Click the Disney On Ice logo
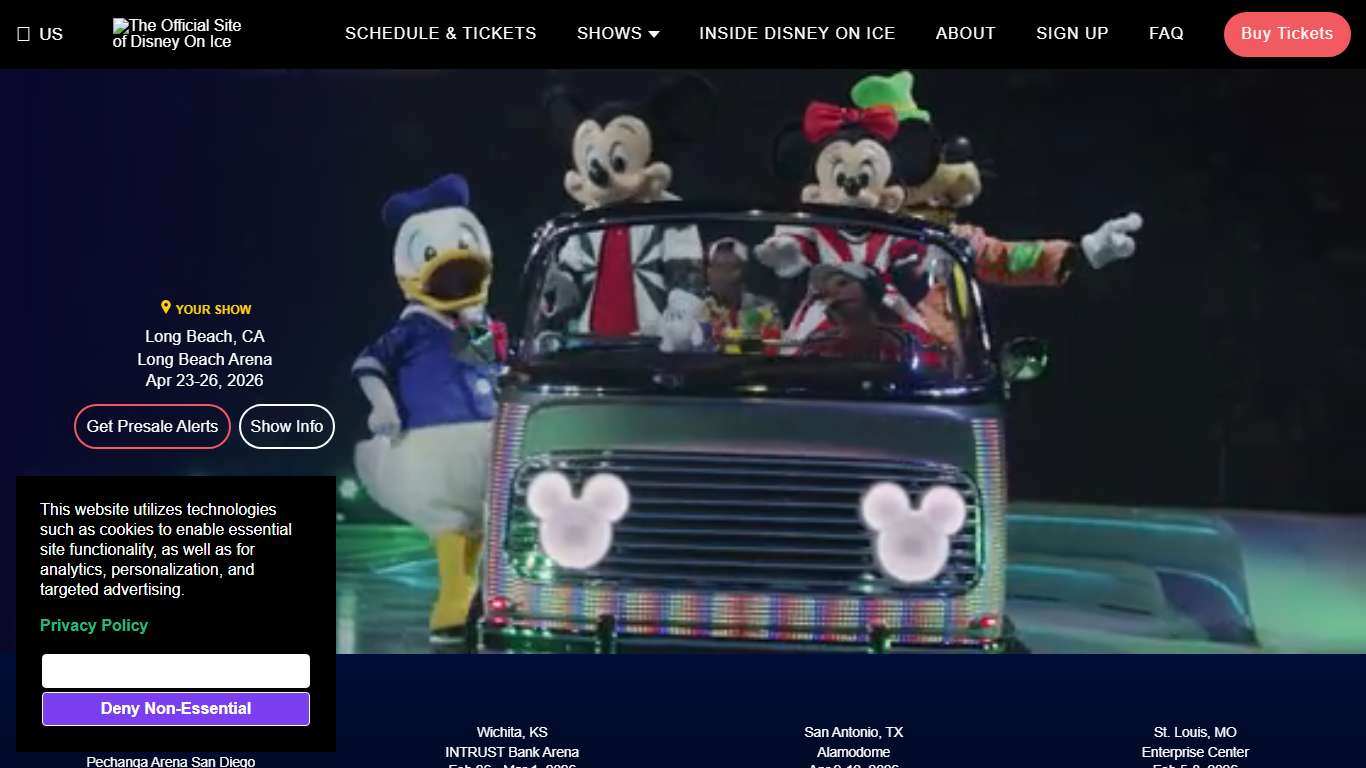Screen dimensions: 1366x768 175,33
